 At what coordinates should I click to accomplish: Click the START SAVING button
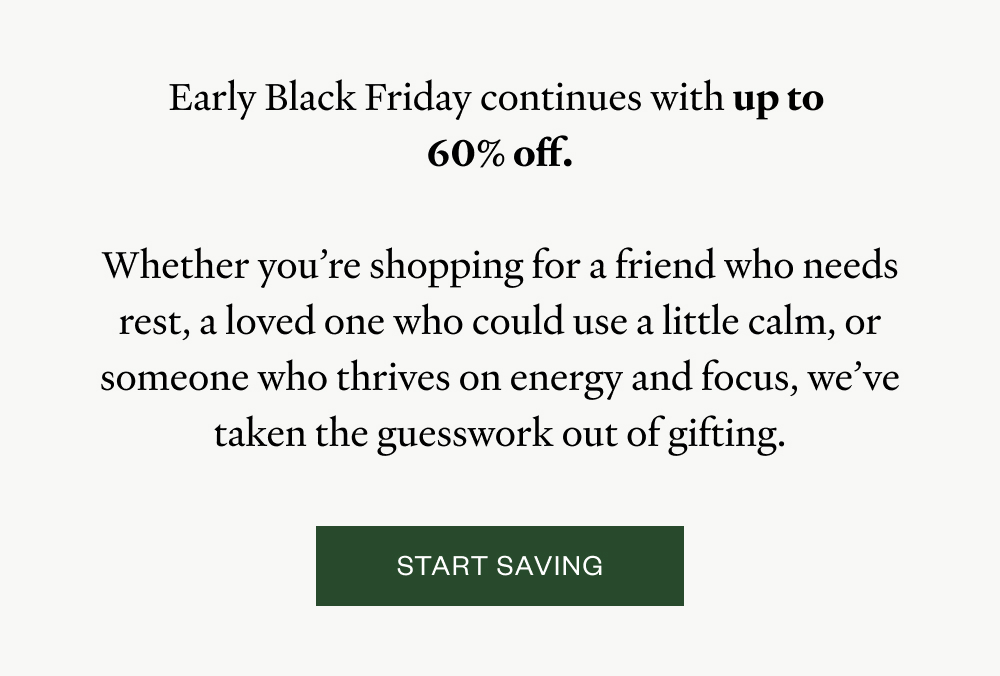point(500,566)
